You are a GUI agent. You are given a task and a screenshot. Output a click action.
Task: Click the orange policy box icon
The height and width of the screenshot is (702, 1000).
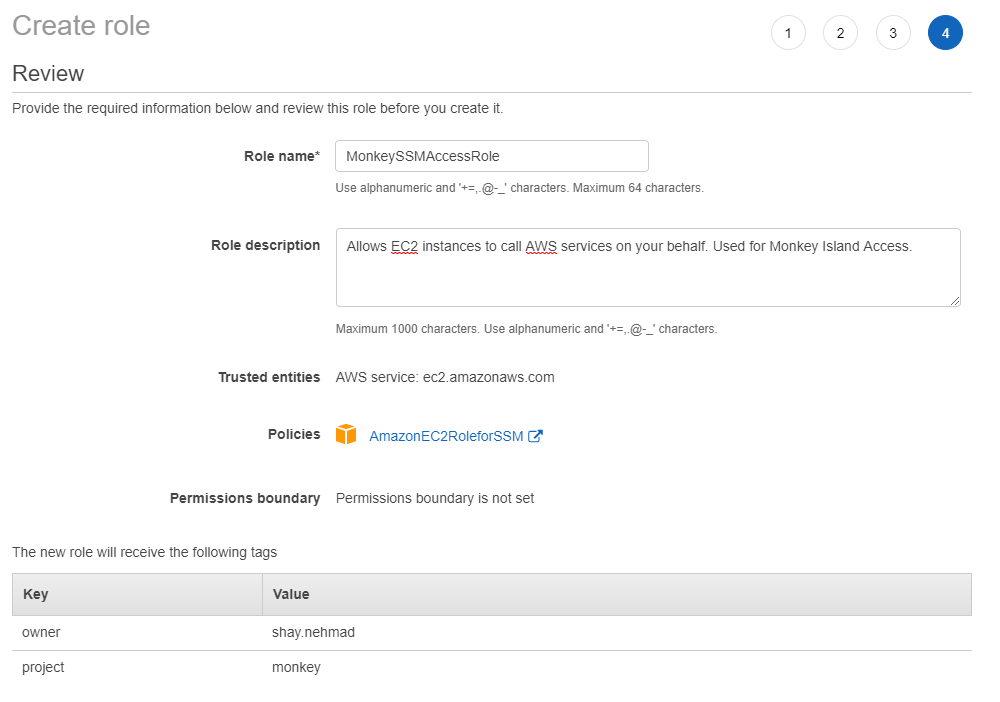coord(346,435)
